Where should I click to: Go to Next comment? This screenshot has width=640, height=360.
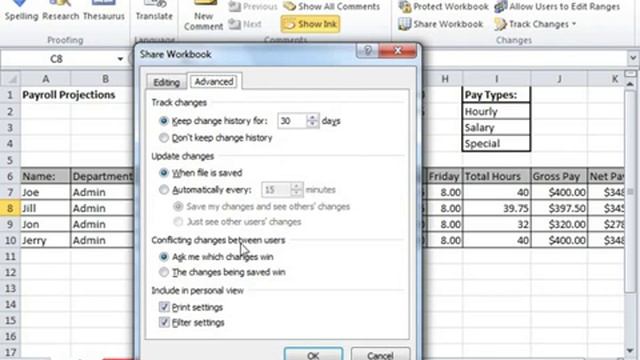[245, 24]
